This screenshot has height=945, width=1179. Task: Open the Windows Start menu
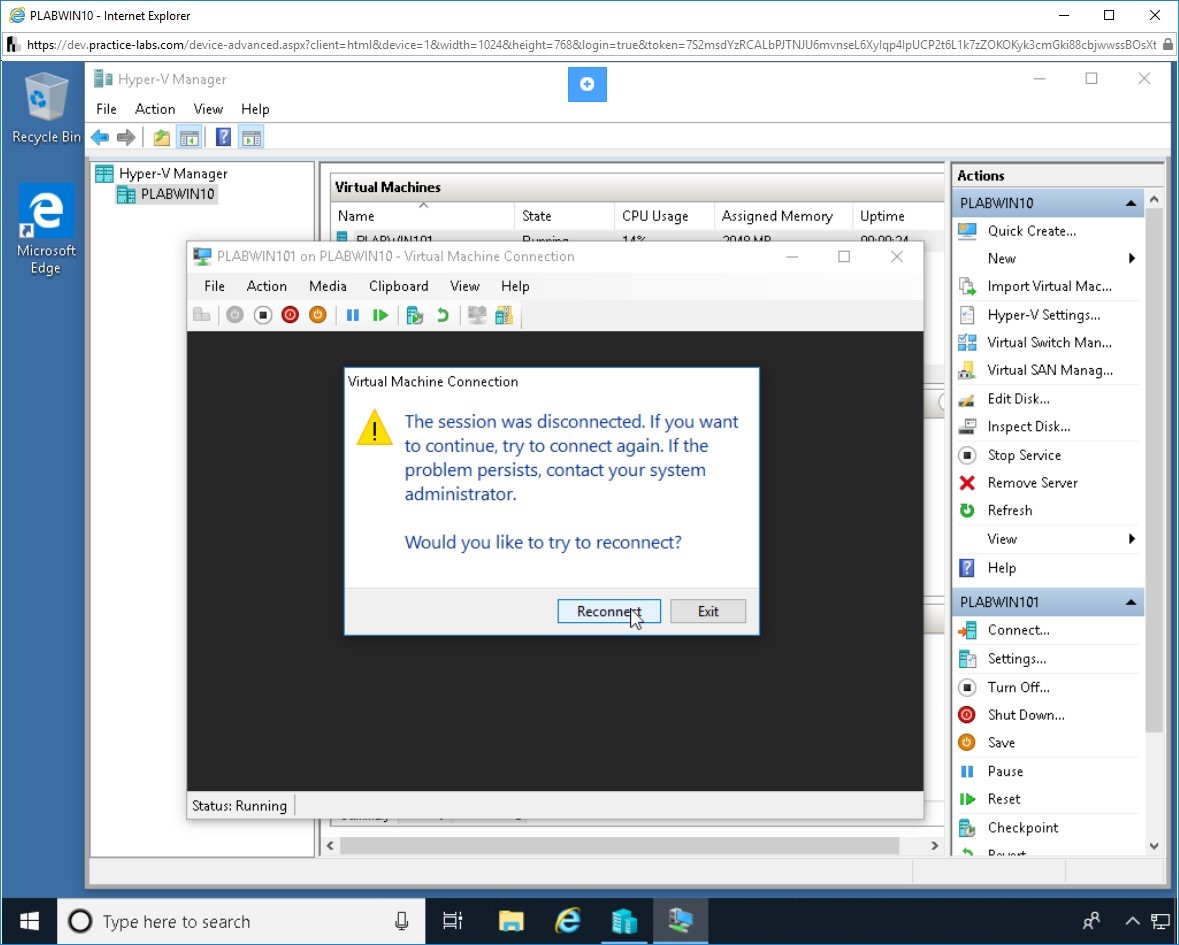(29, 921)
